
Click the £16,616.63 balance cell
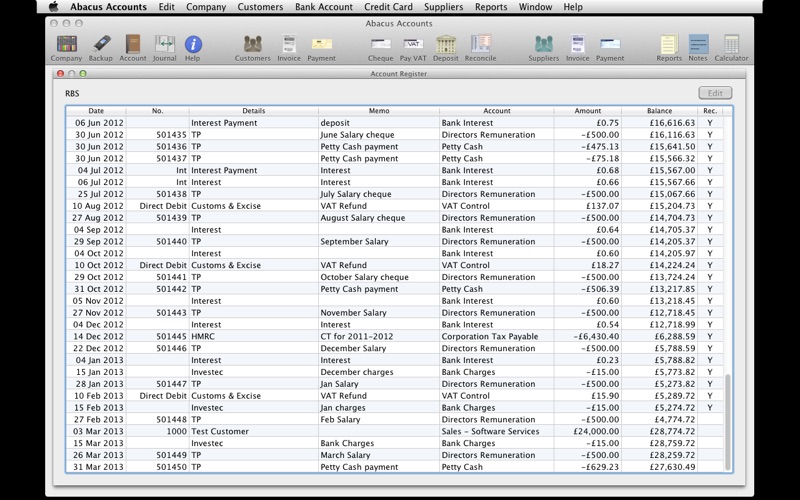coord(659,122)
